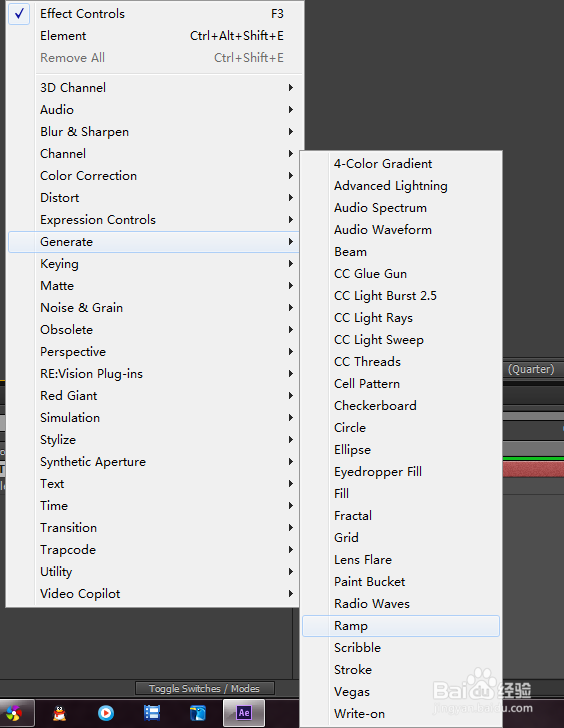Apply the highlighted Ramp effect
This screenshot has width=564, height=728.
click(401, 626)
